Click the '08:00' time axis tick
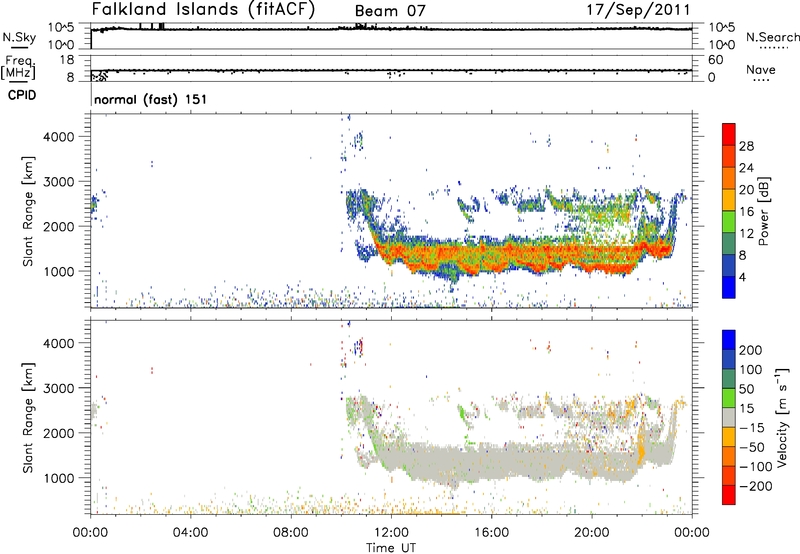This screenshot has width=800, height=554. click(x=291, y=533)
